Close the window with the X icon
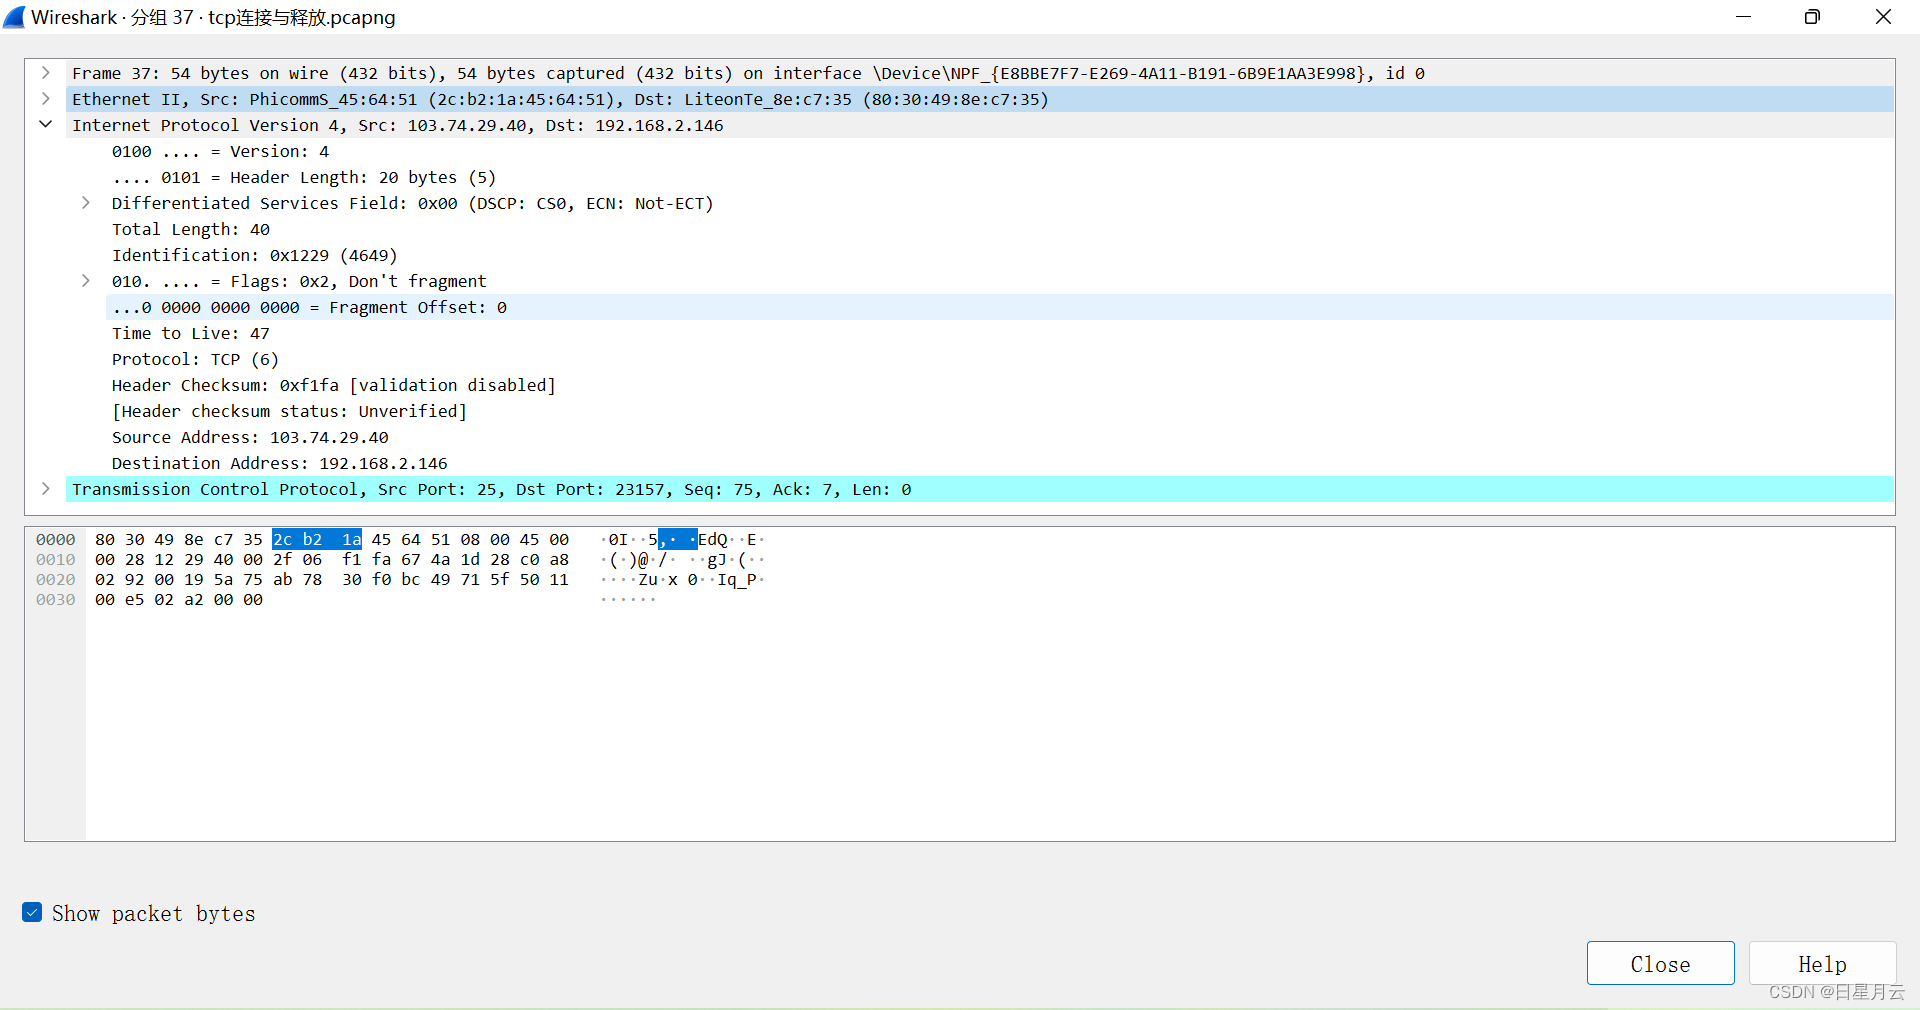 click(x=1883, y=17)
